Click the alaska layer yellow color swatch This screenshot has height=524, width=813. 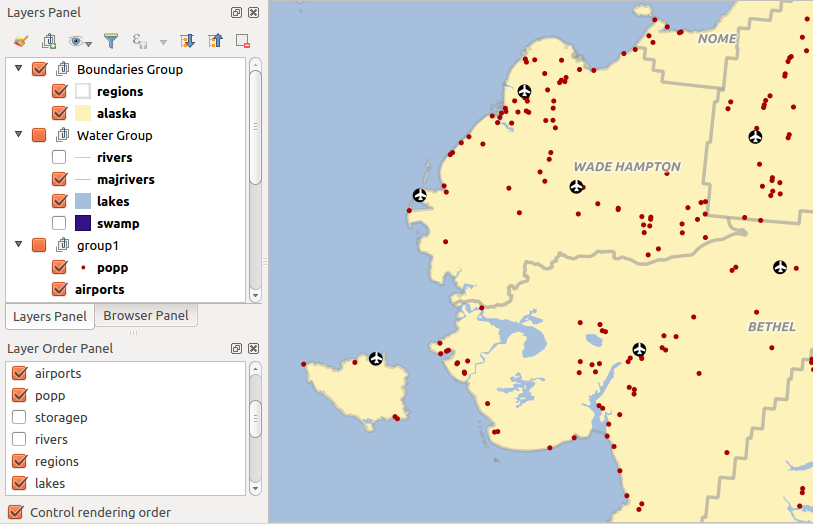point(83,113)
